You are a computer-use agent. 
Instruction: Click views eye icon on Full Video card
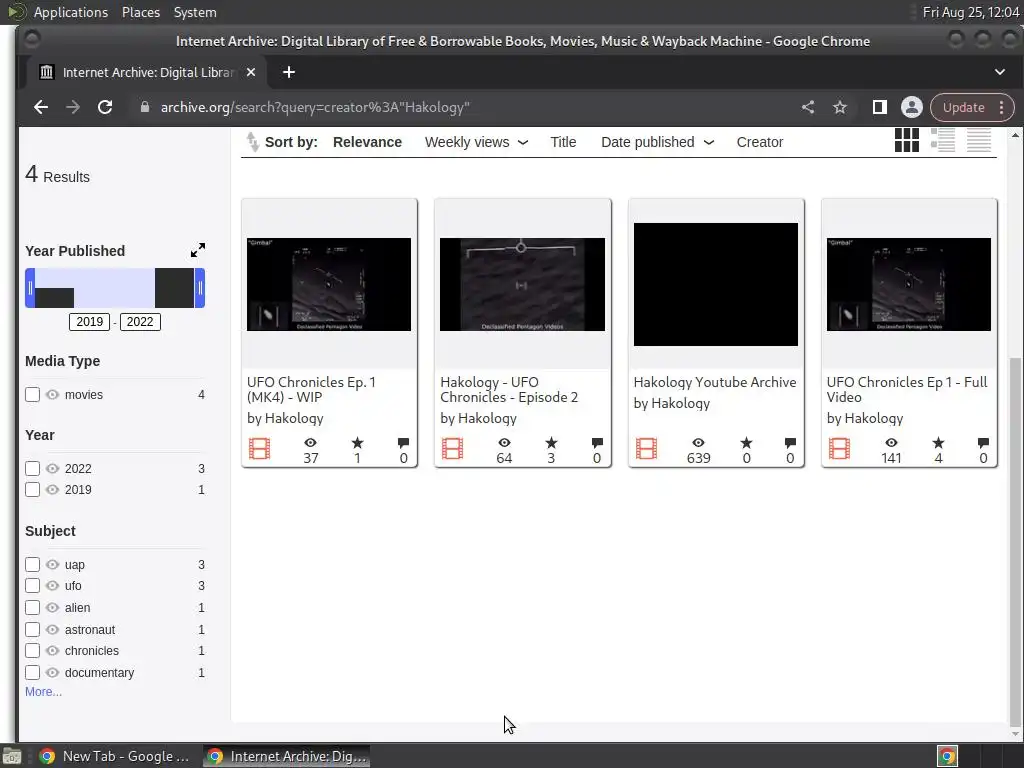tap(891, 443)
